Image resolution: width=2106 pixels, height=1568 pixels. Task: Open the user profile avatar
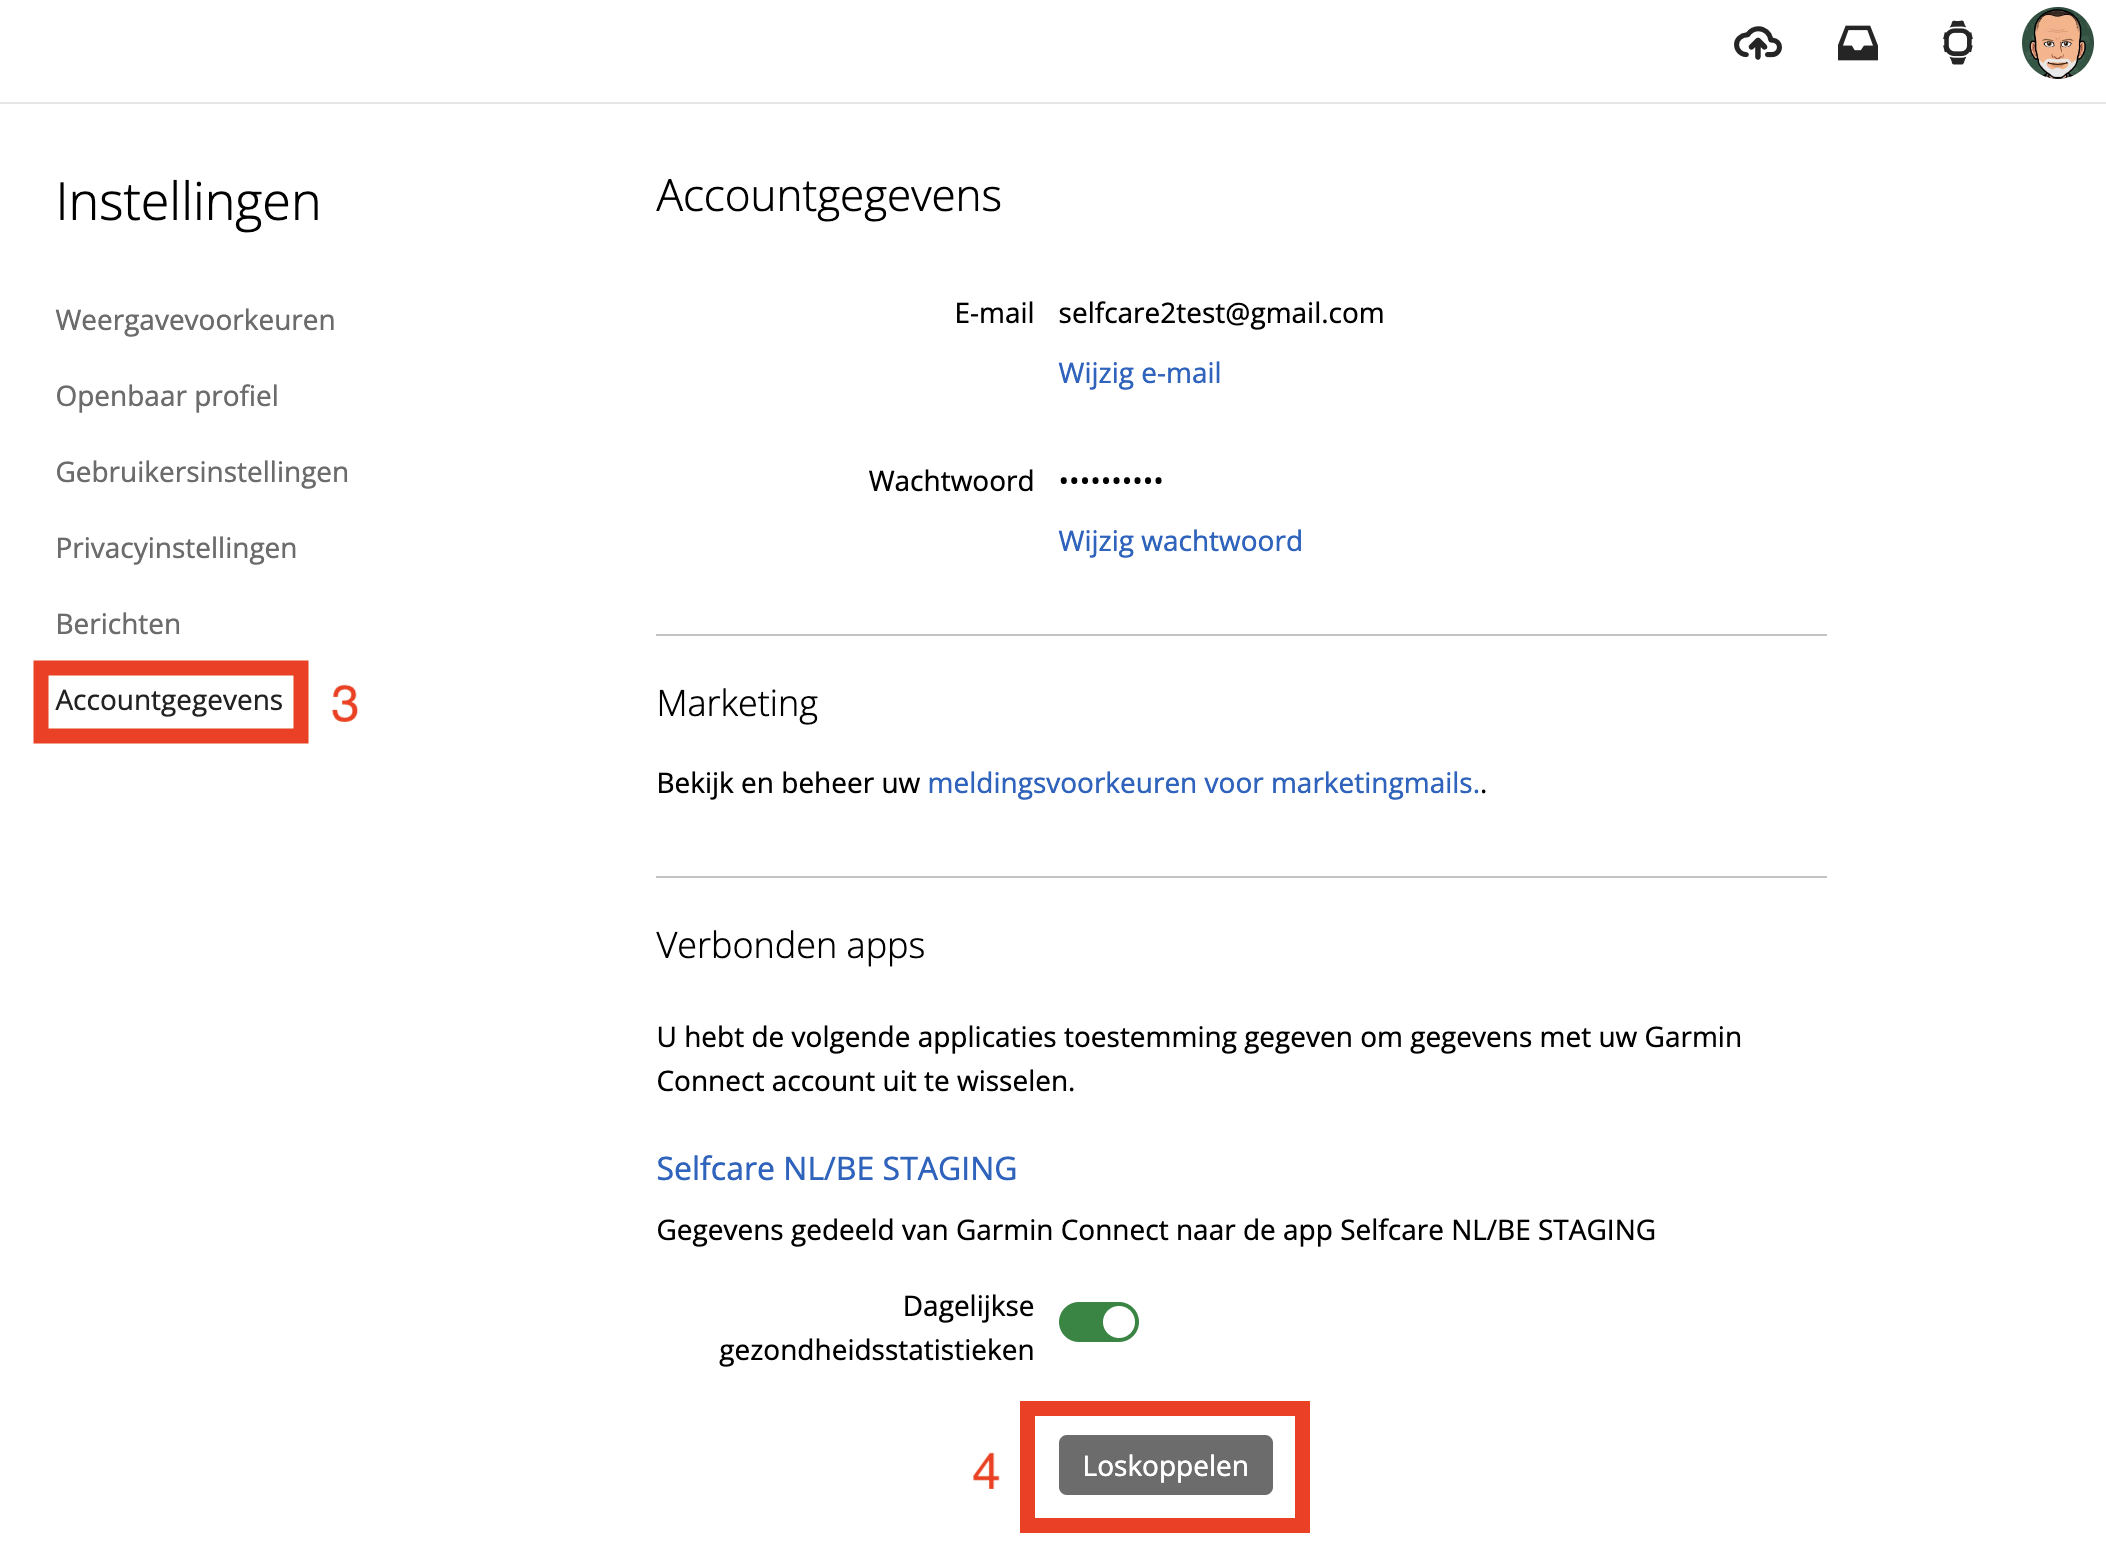tap(2056, 44)
